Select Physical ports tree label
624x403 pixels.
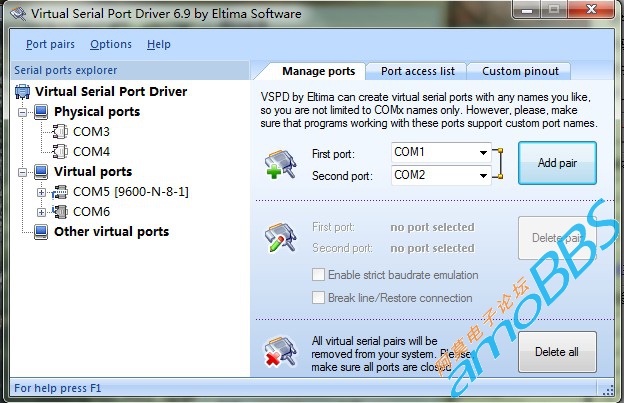coord(97,112)
